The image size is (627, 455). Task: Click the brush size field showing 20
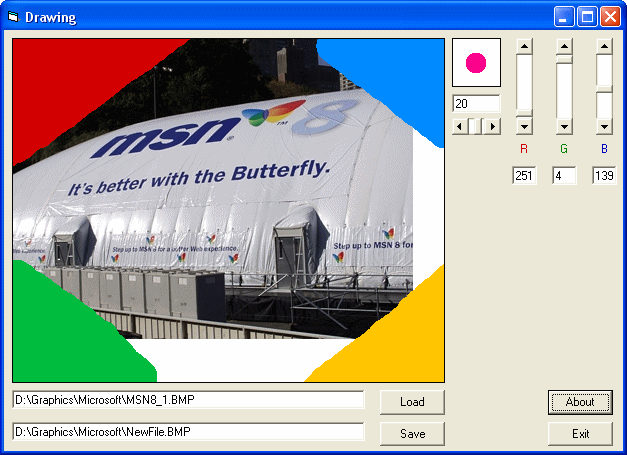pyautogui.click(x=476, y=104)
